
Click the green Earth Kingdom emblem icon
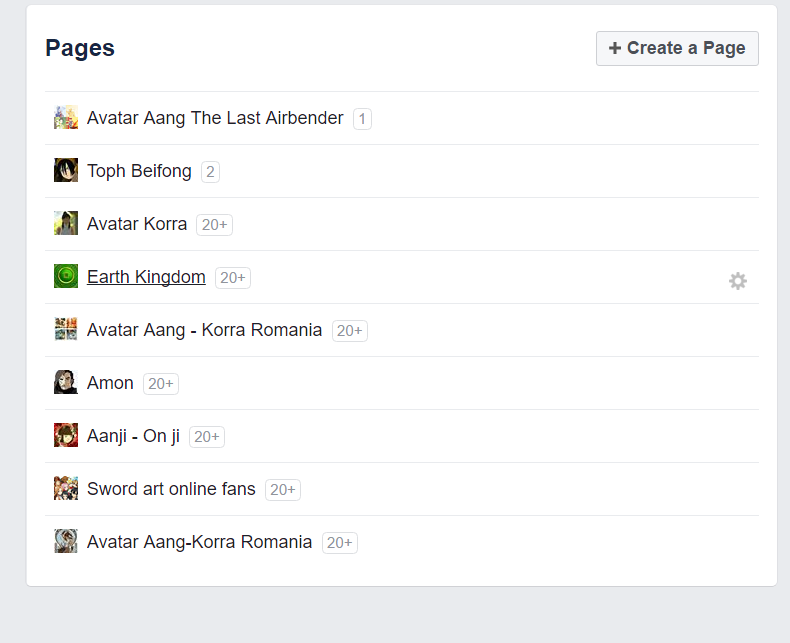[66, 277]
